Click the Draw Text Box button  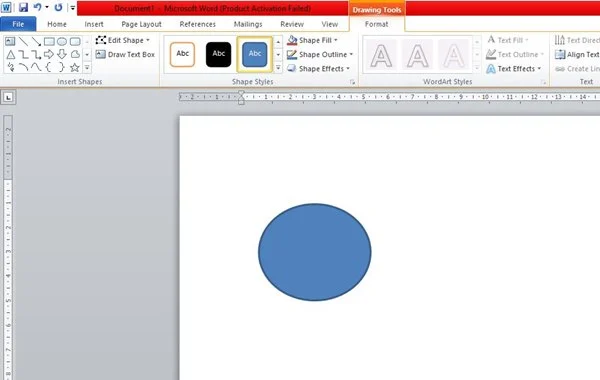click(125, 54)
